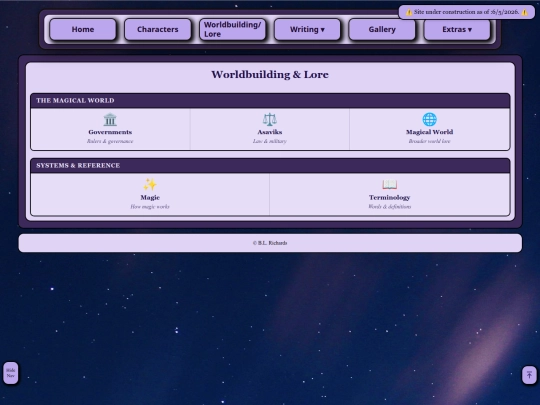Expand the Writing dropdown menu
Viewport: 540px width, 405px height.
[307, 29]
